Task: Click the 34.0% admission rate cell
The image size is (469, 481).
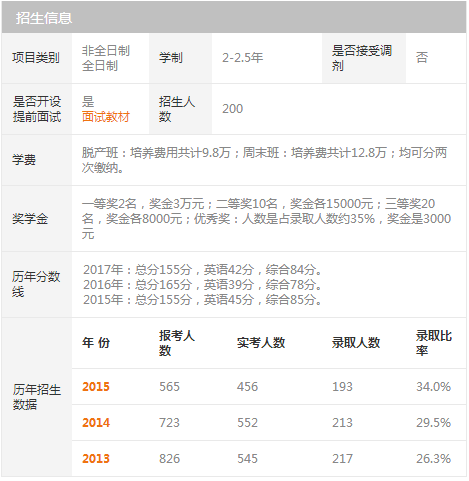Action: [433, 387]
